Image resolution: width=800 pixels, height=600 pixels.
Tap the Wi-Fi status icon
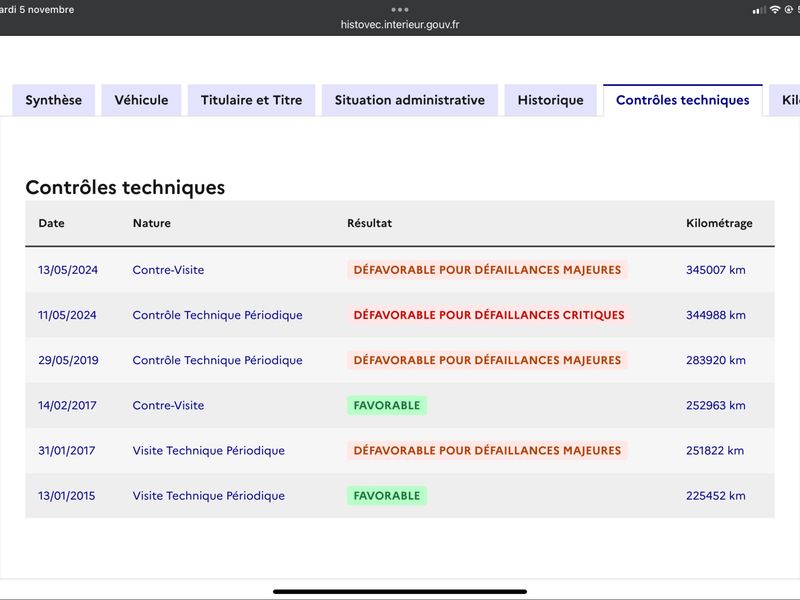click(775, 10)
